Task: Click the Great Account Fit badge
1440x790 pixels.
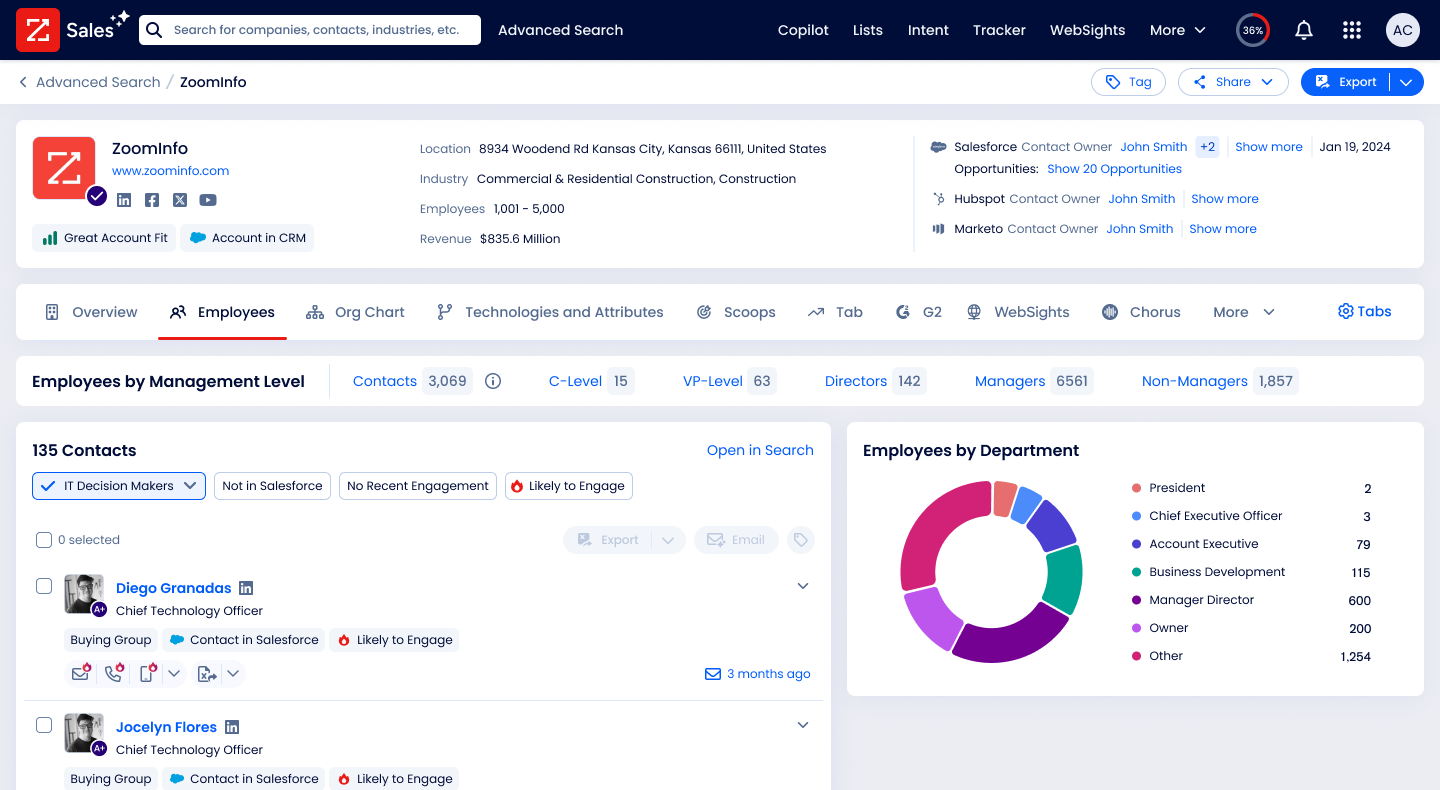Action: [104, 238]
